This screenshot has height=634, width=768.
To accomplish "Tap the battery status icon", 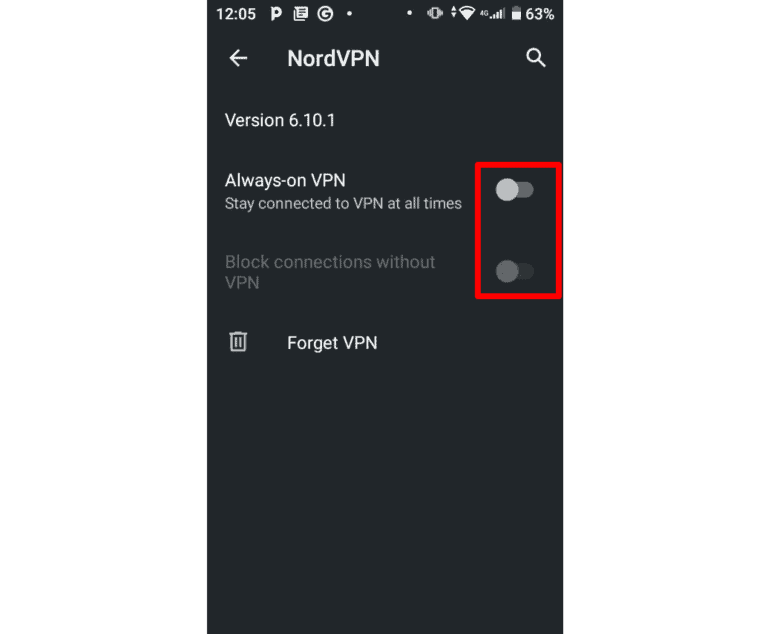I will coord(516,13).
